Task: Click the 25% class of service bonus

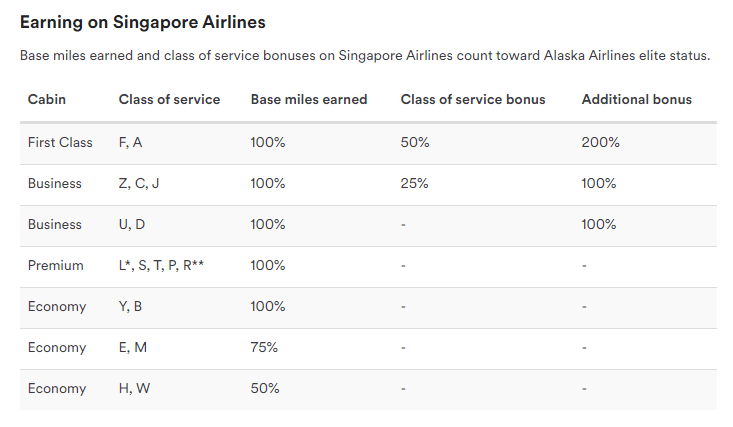Action: pos(414,184)
